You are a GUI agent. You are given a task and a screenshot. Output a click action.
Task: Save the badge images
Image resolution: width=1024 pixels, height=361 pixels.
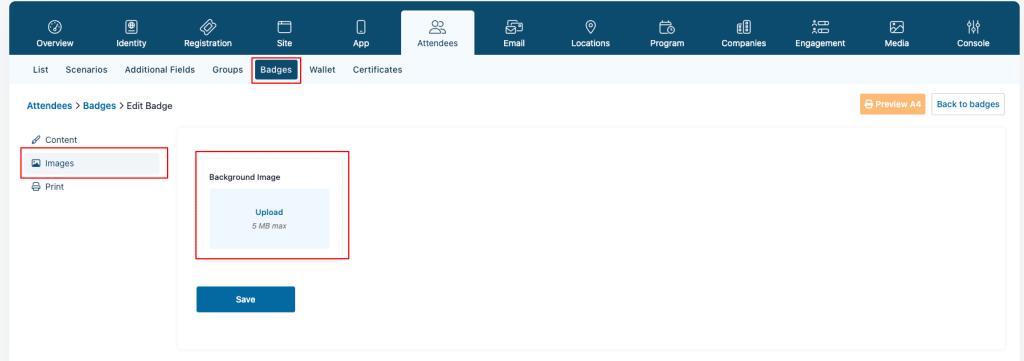click(x=246, y=300)
